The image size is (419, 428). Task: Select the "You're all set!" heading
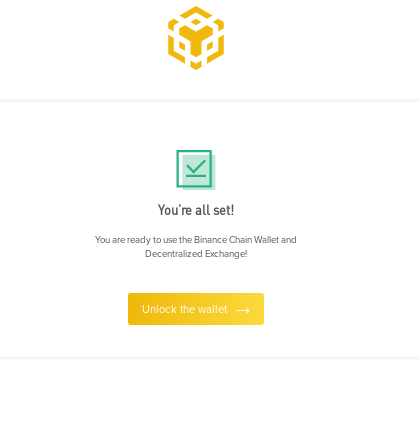[196, 210]
